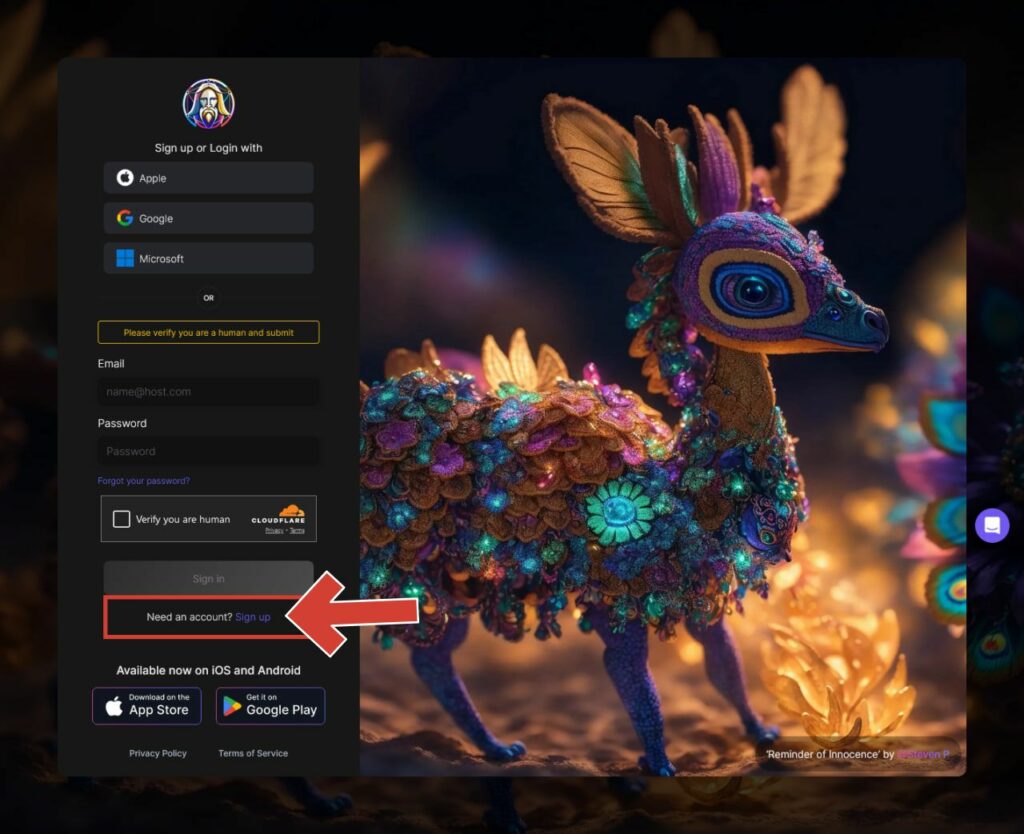1024x834 pixels.
Task: Click the Sign in button
Action: click(x=208, y=579)
